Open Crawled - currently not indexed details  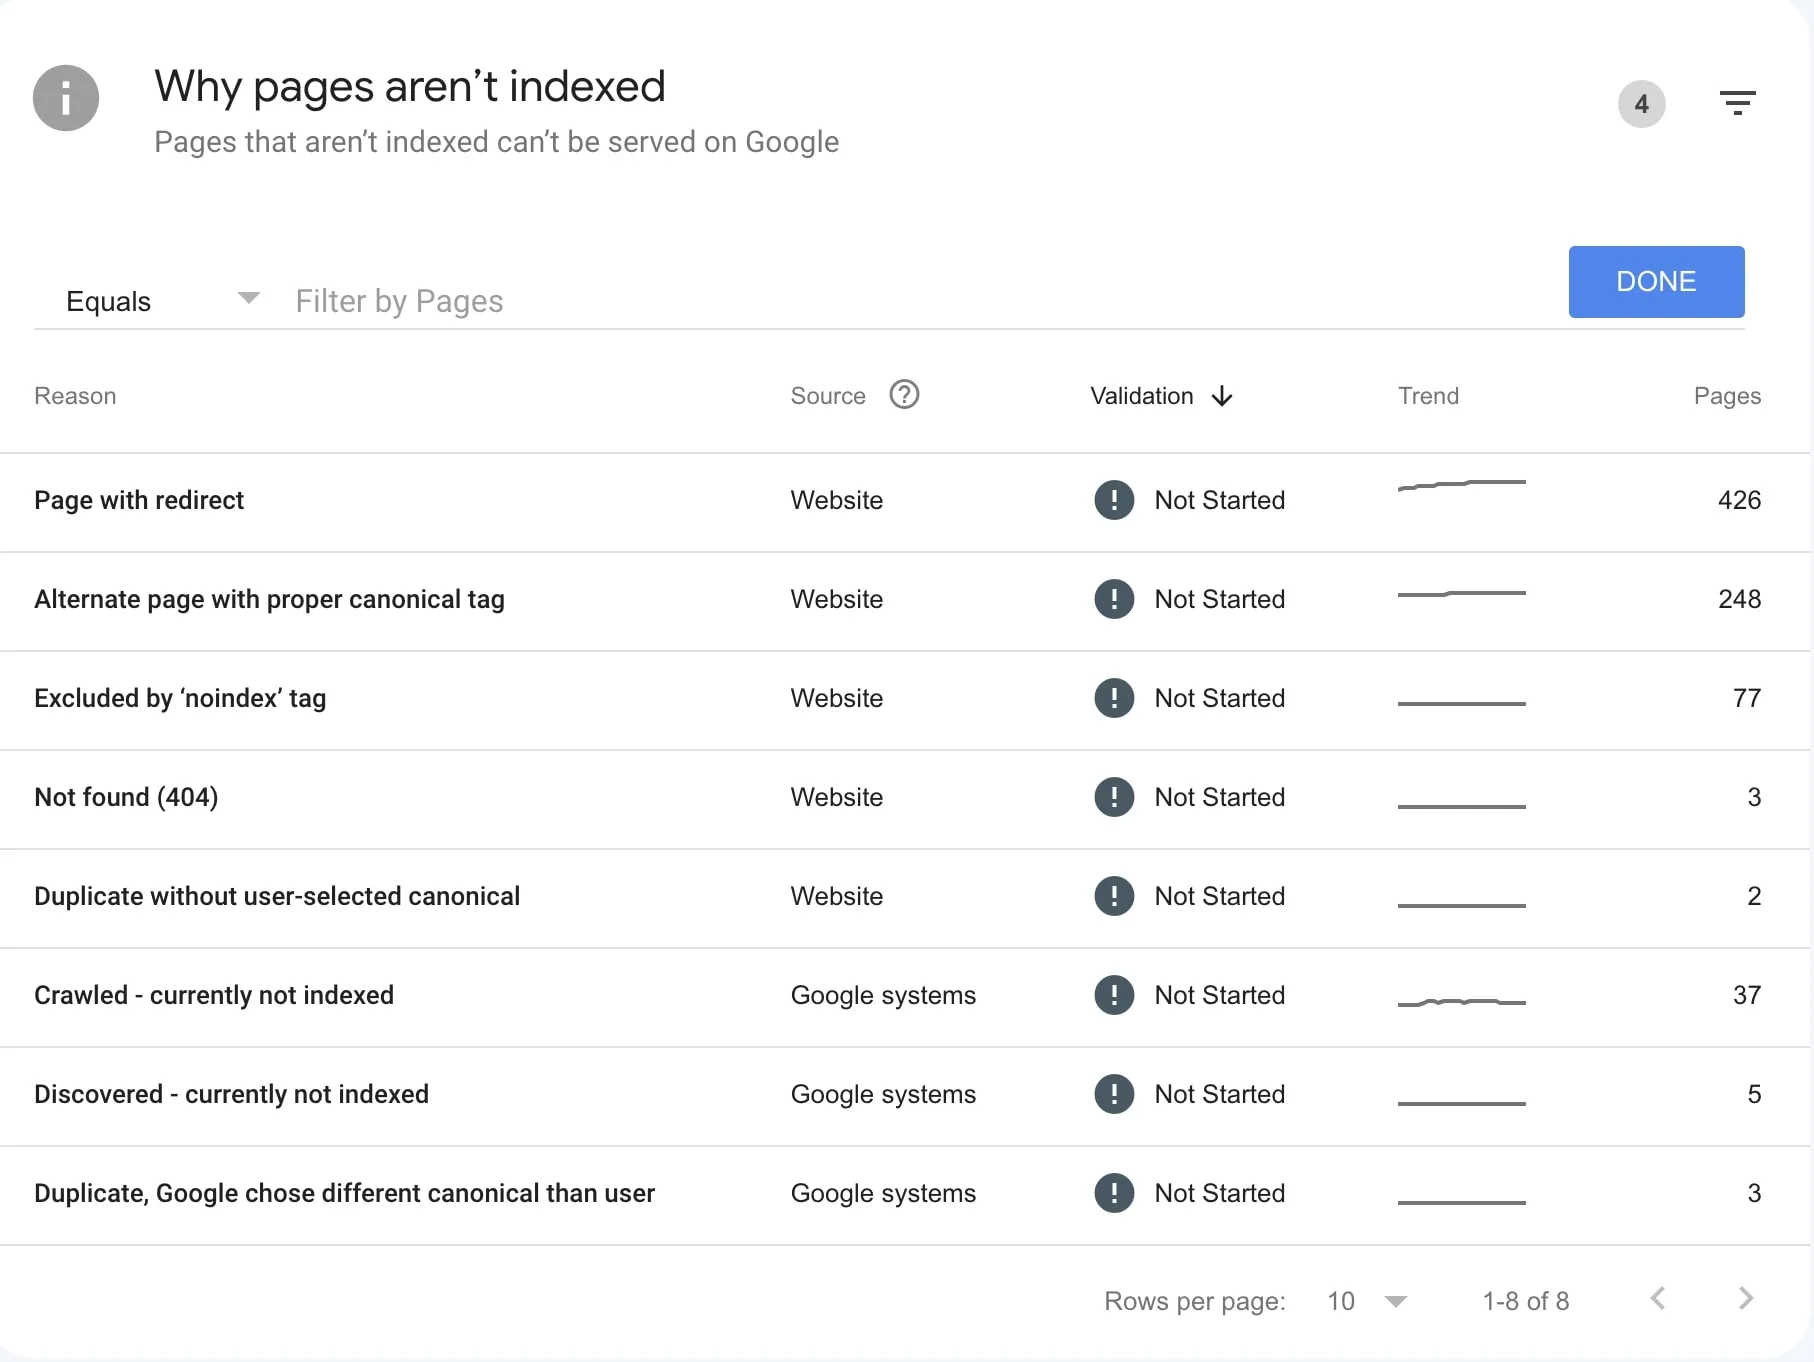(x=214, y=995)
